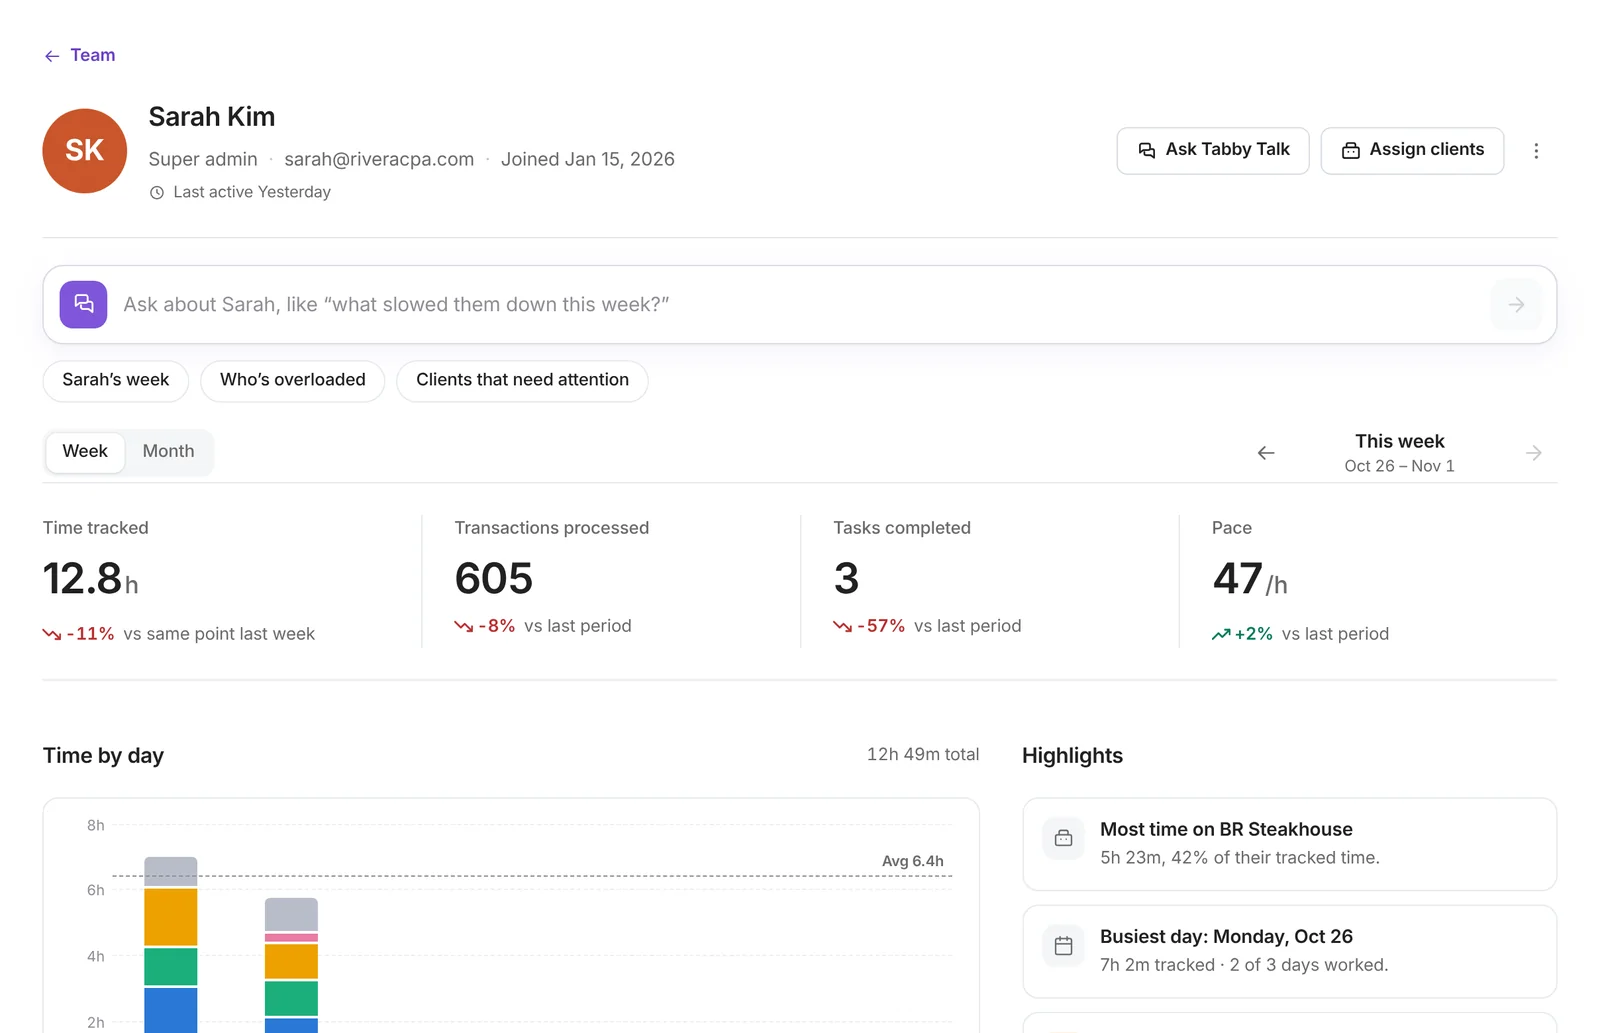Click the purple chat icon in the ask bar
This screenshot has height=1033, width=1600.
(x=83, y=305)
